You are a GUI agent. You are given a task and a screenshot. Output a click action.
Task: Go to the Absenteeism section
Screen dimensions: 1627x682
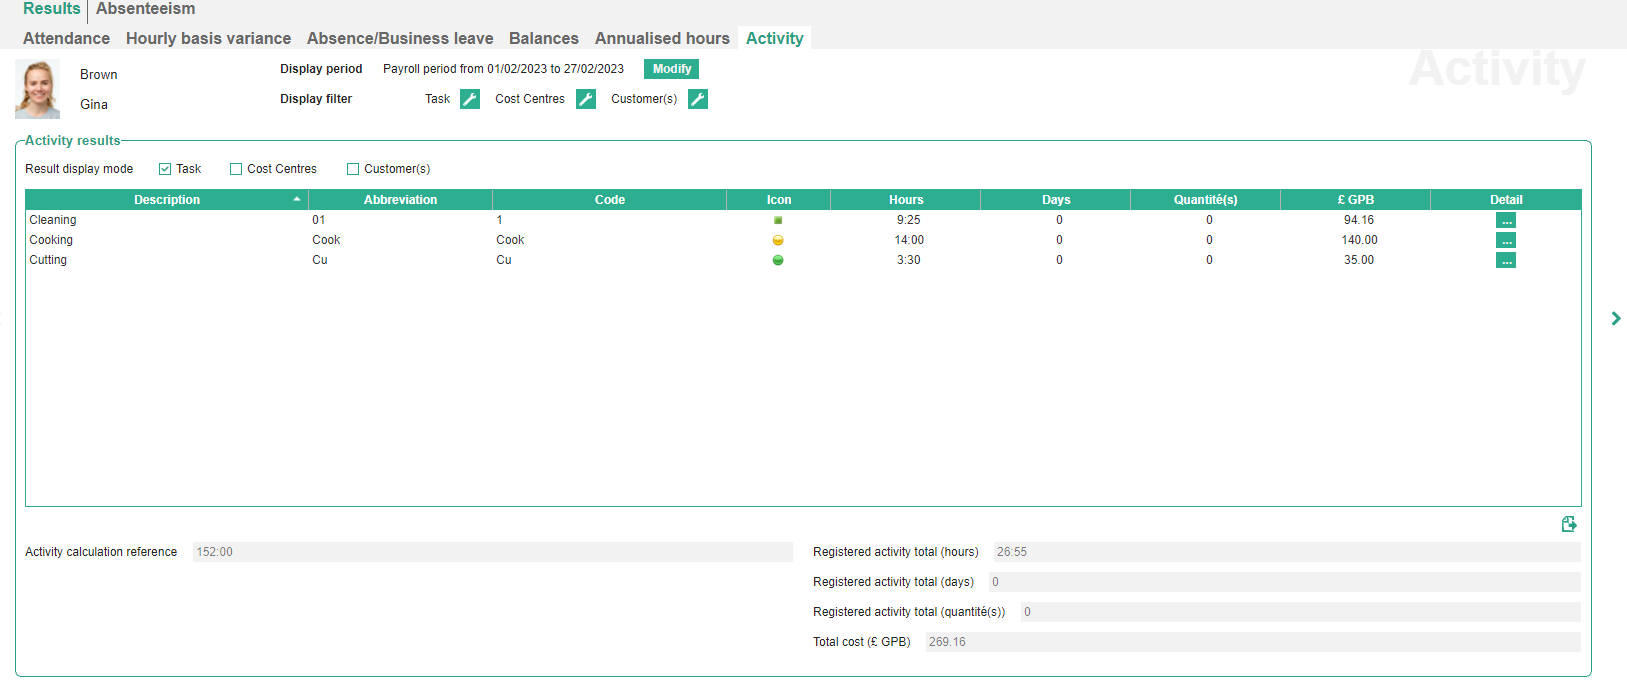point(146,9)
